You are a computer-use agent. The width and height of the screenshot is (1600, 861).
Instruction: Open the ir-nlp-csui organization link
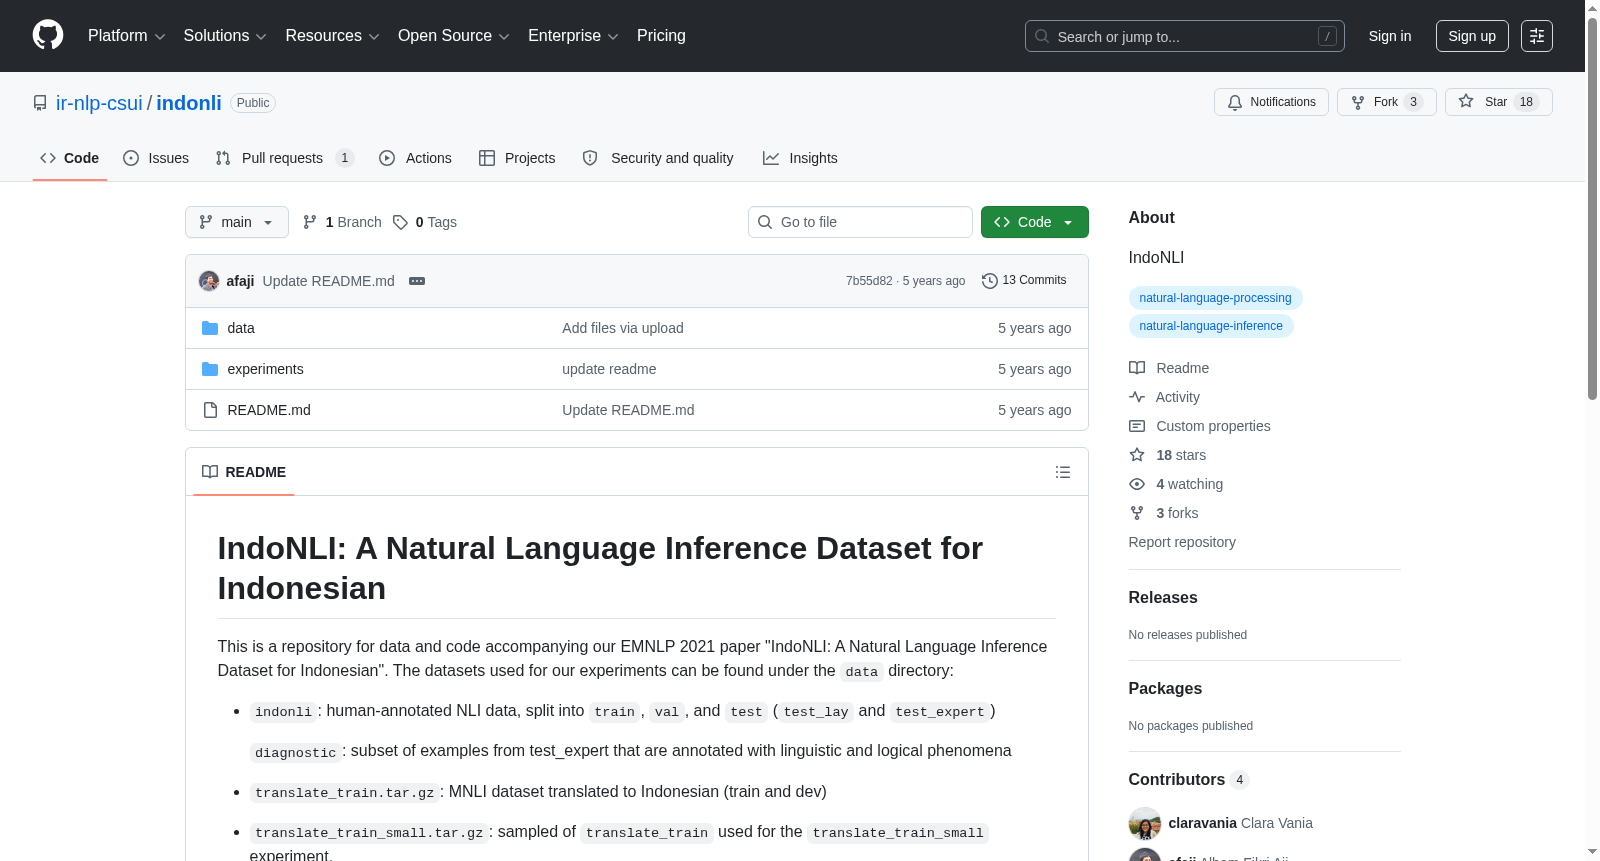(x=99, y=103)
